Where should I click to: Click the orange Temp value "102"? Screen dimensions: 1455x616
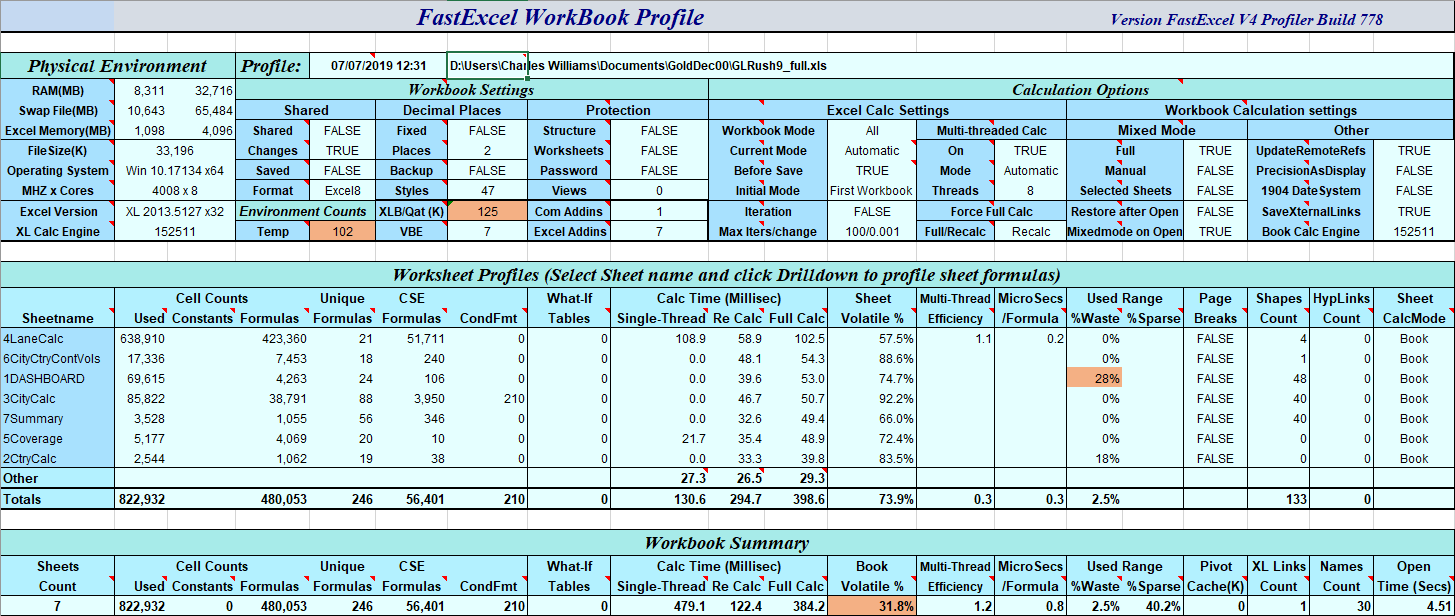[343, 231]
